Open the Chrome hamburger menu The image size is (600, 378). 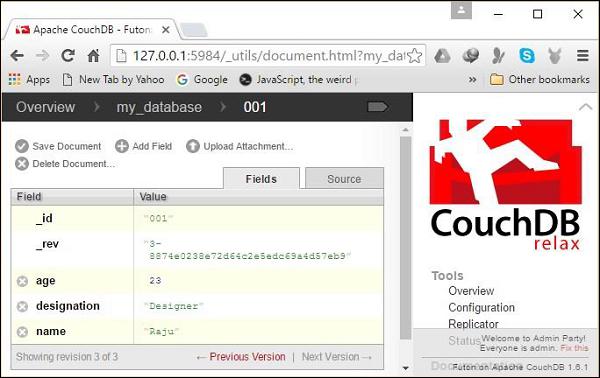tap(583, 56)
